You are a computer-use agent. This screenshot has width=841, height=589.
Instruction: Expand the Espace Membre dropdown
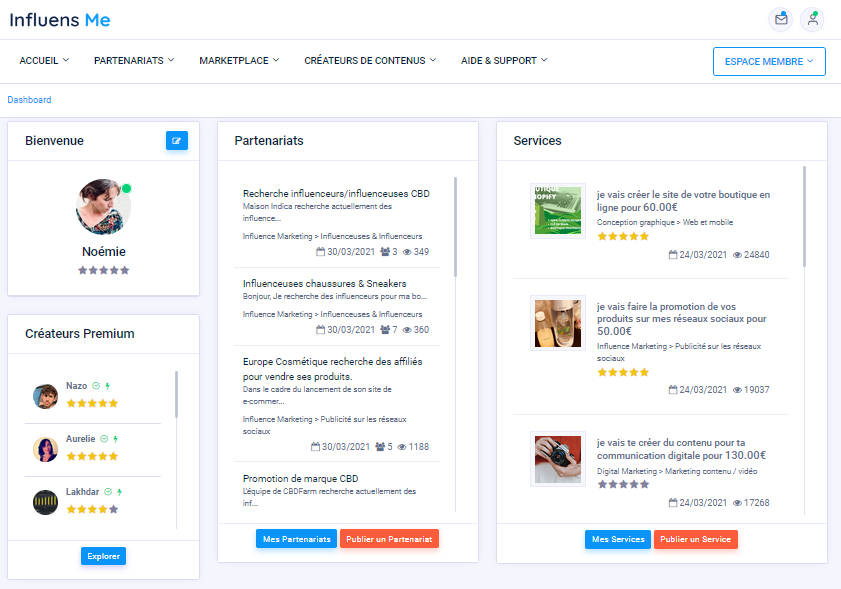pos(768,61)
